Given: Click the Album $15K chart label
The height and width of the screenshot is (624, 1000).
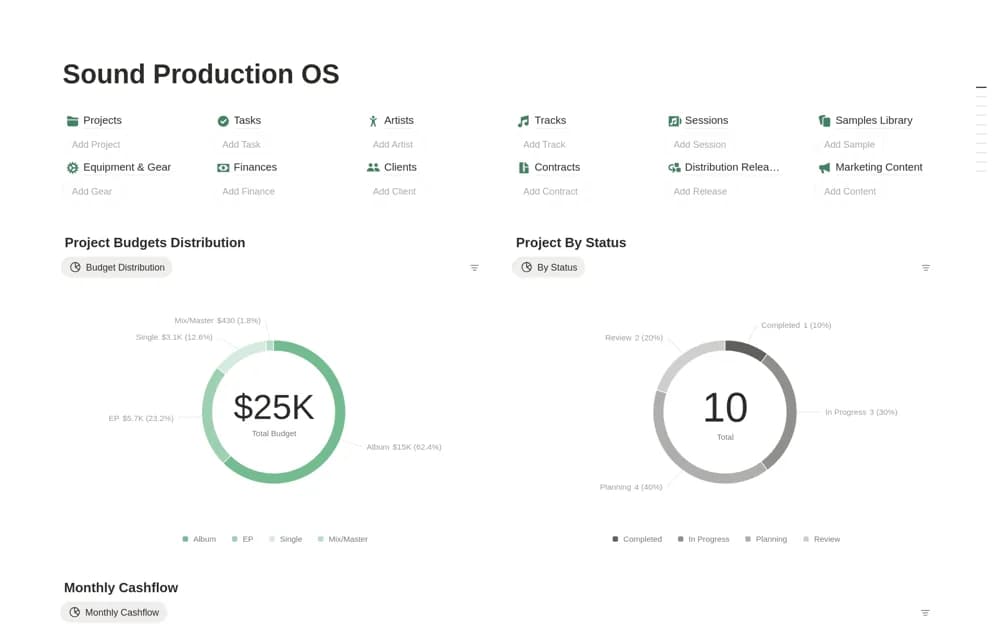Looking at the screenshot, I should [404, 447].
